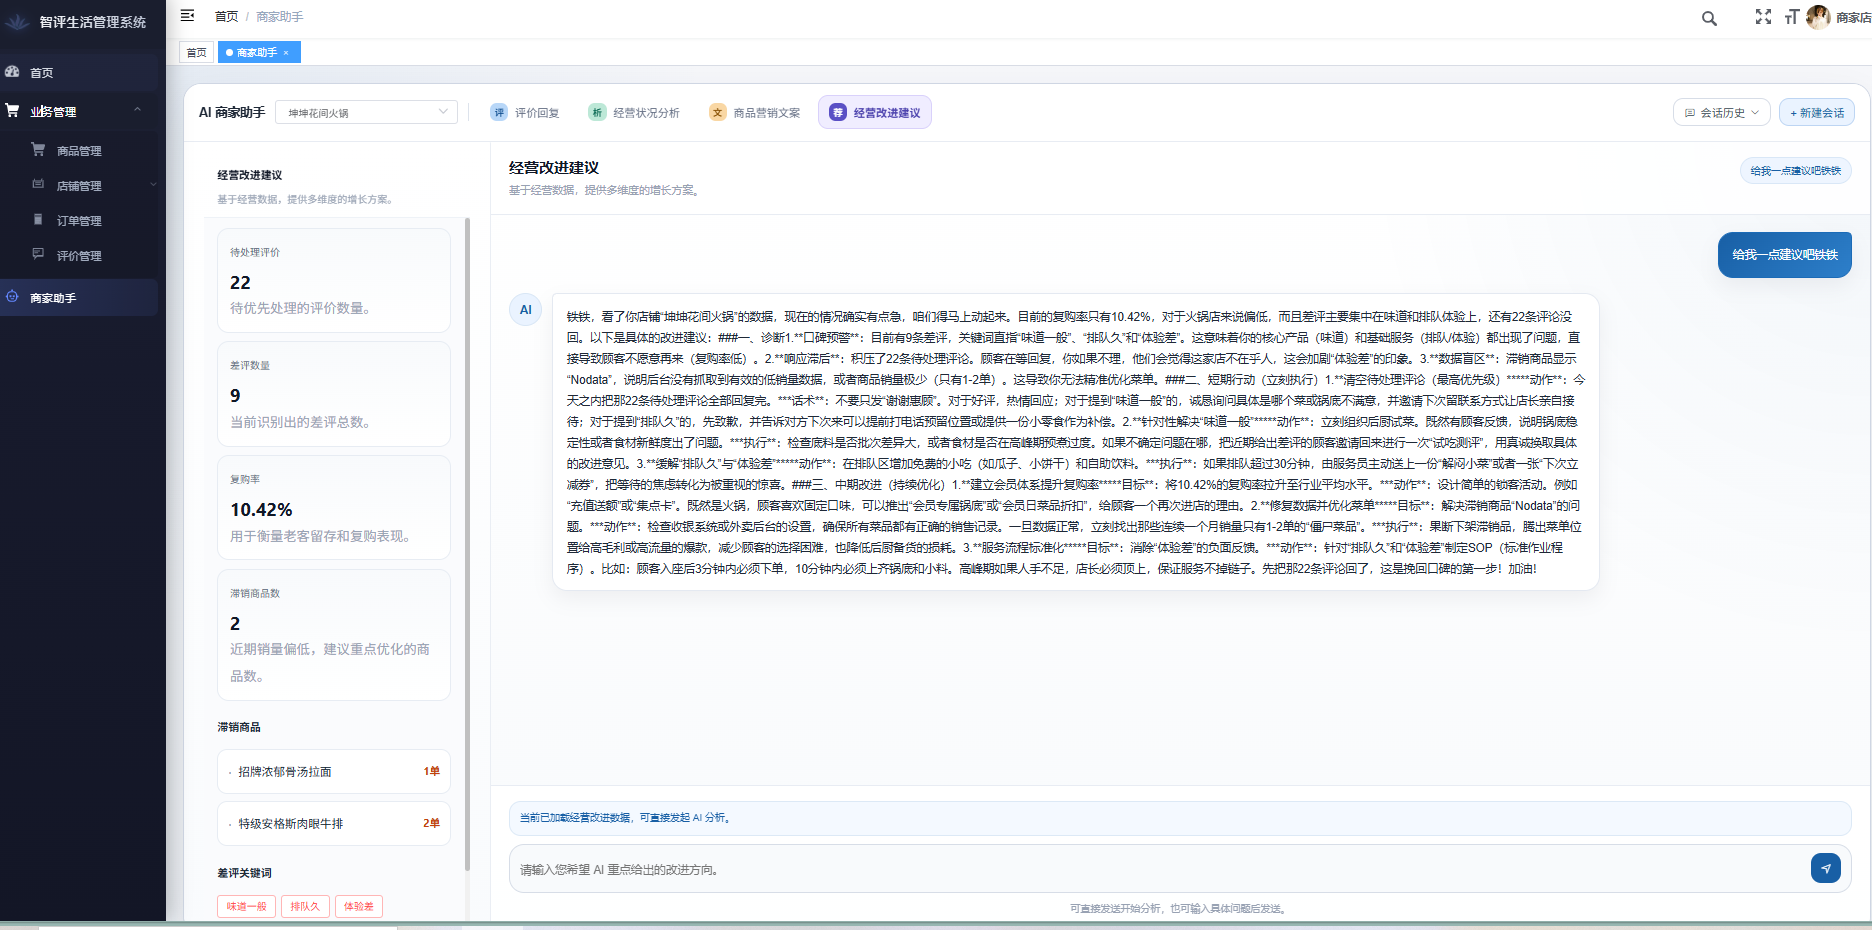The width and height of the screenshot is (1872, 930).
Task: Open the global search magnifier icon
Action: [1708, 18]
